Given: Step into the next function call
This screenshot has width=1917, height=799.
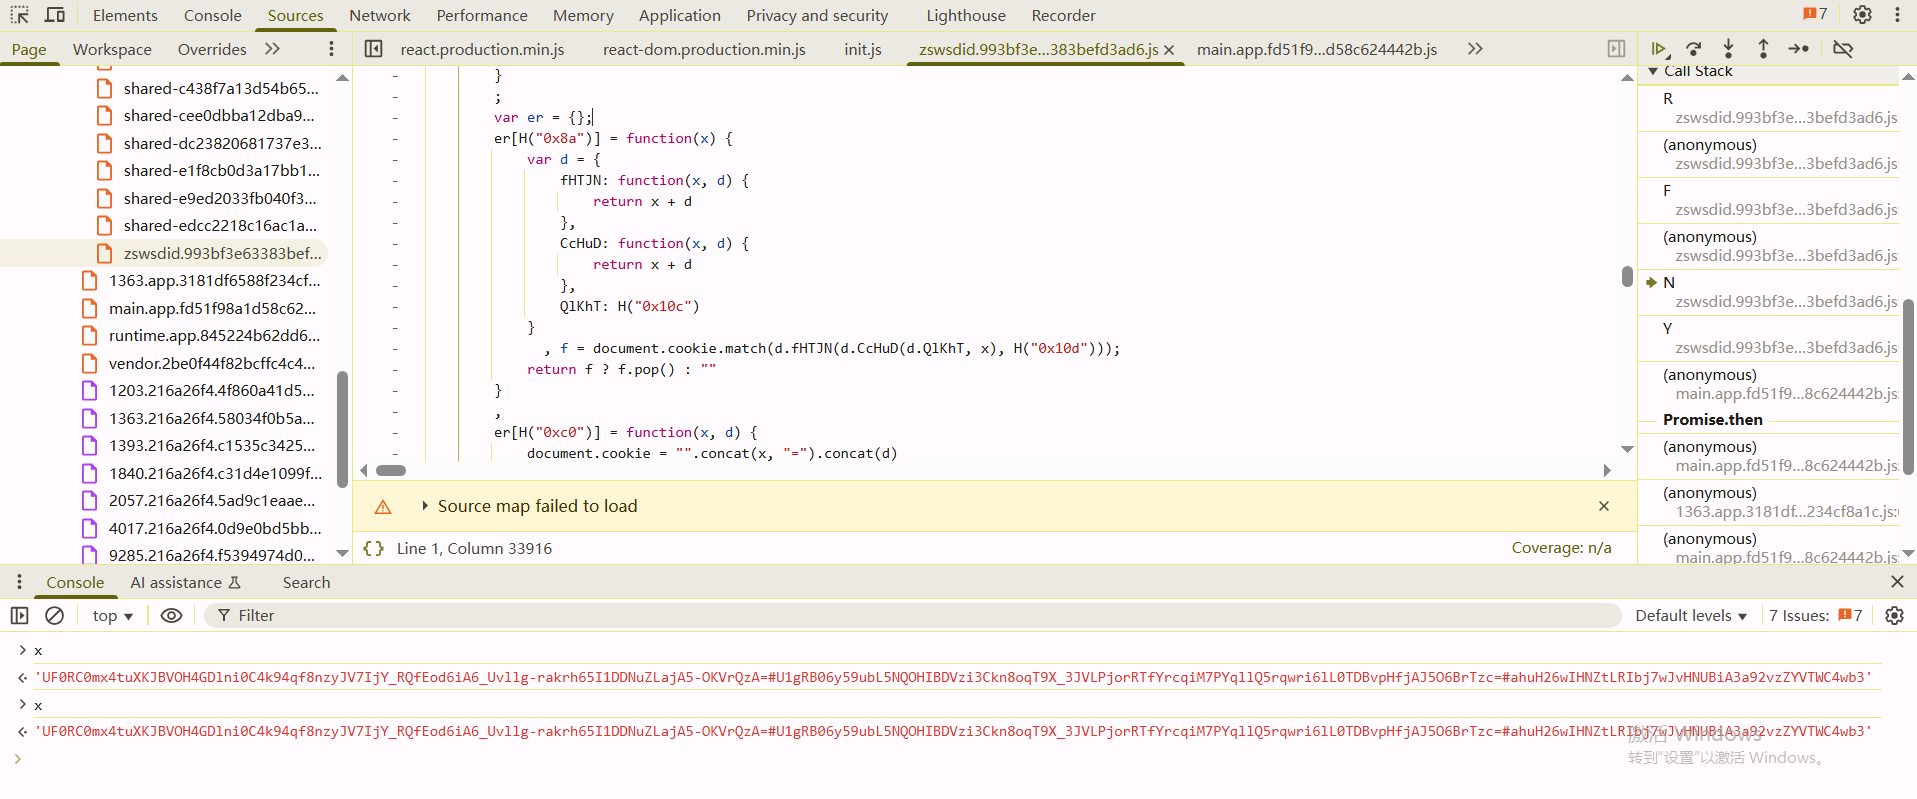Looking at the screenshot, I should click(1728, 49).
